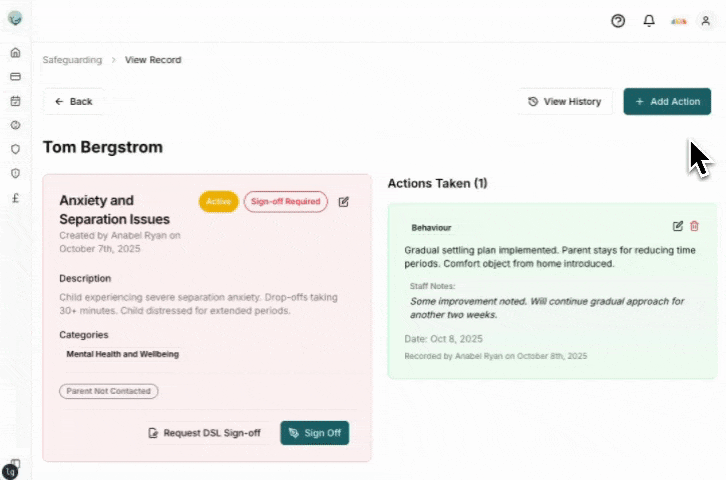Open the pound sign finance icon

(15, 197)
